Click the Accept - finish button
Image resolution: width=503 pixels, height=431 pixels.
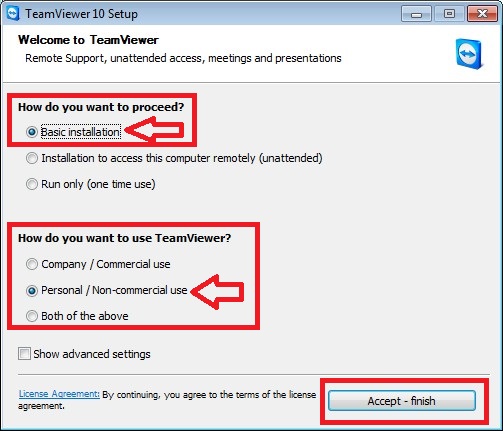point(402,401)
